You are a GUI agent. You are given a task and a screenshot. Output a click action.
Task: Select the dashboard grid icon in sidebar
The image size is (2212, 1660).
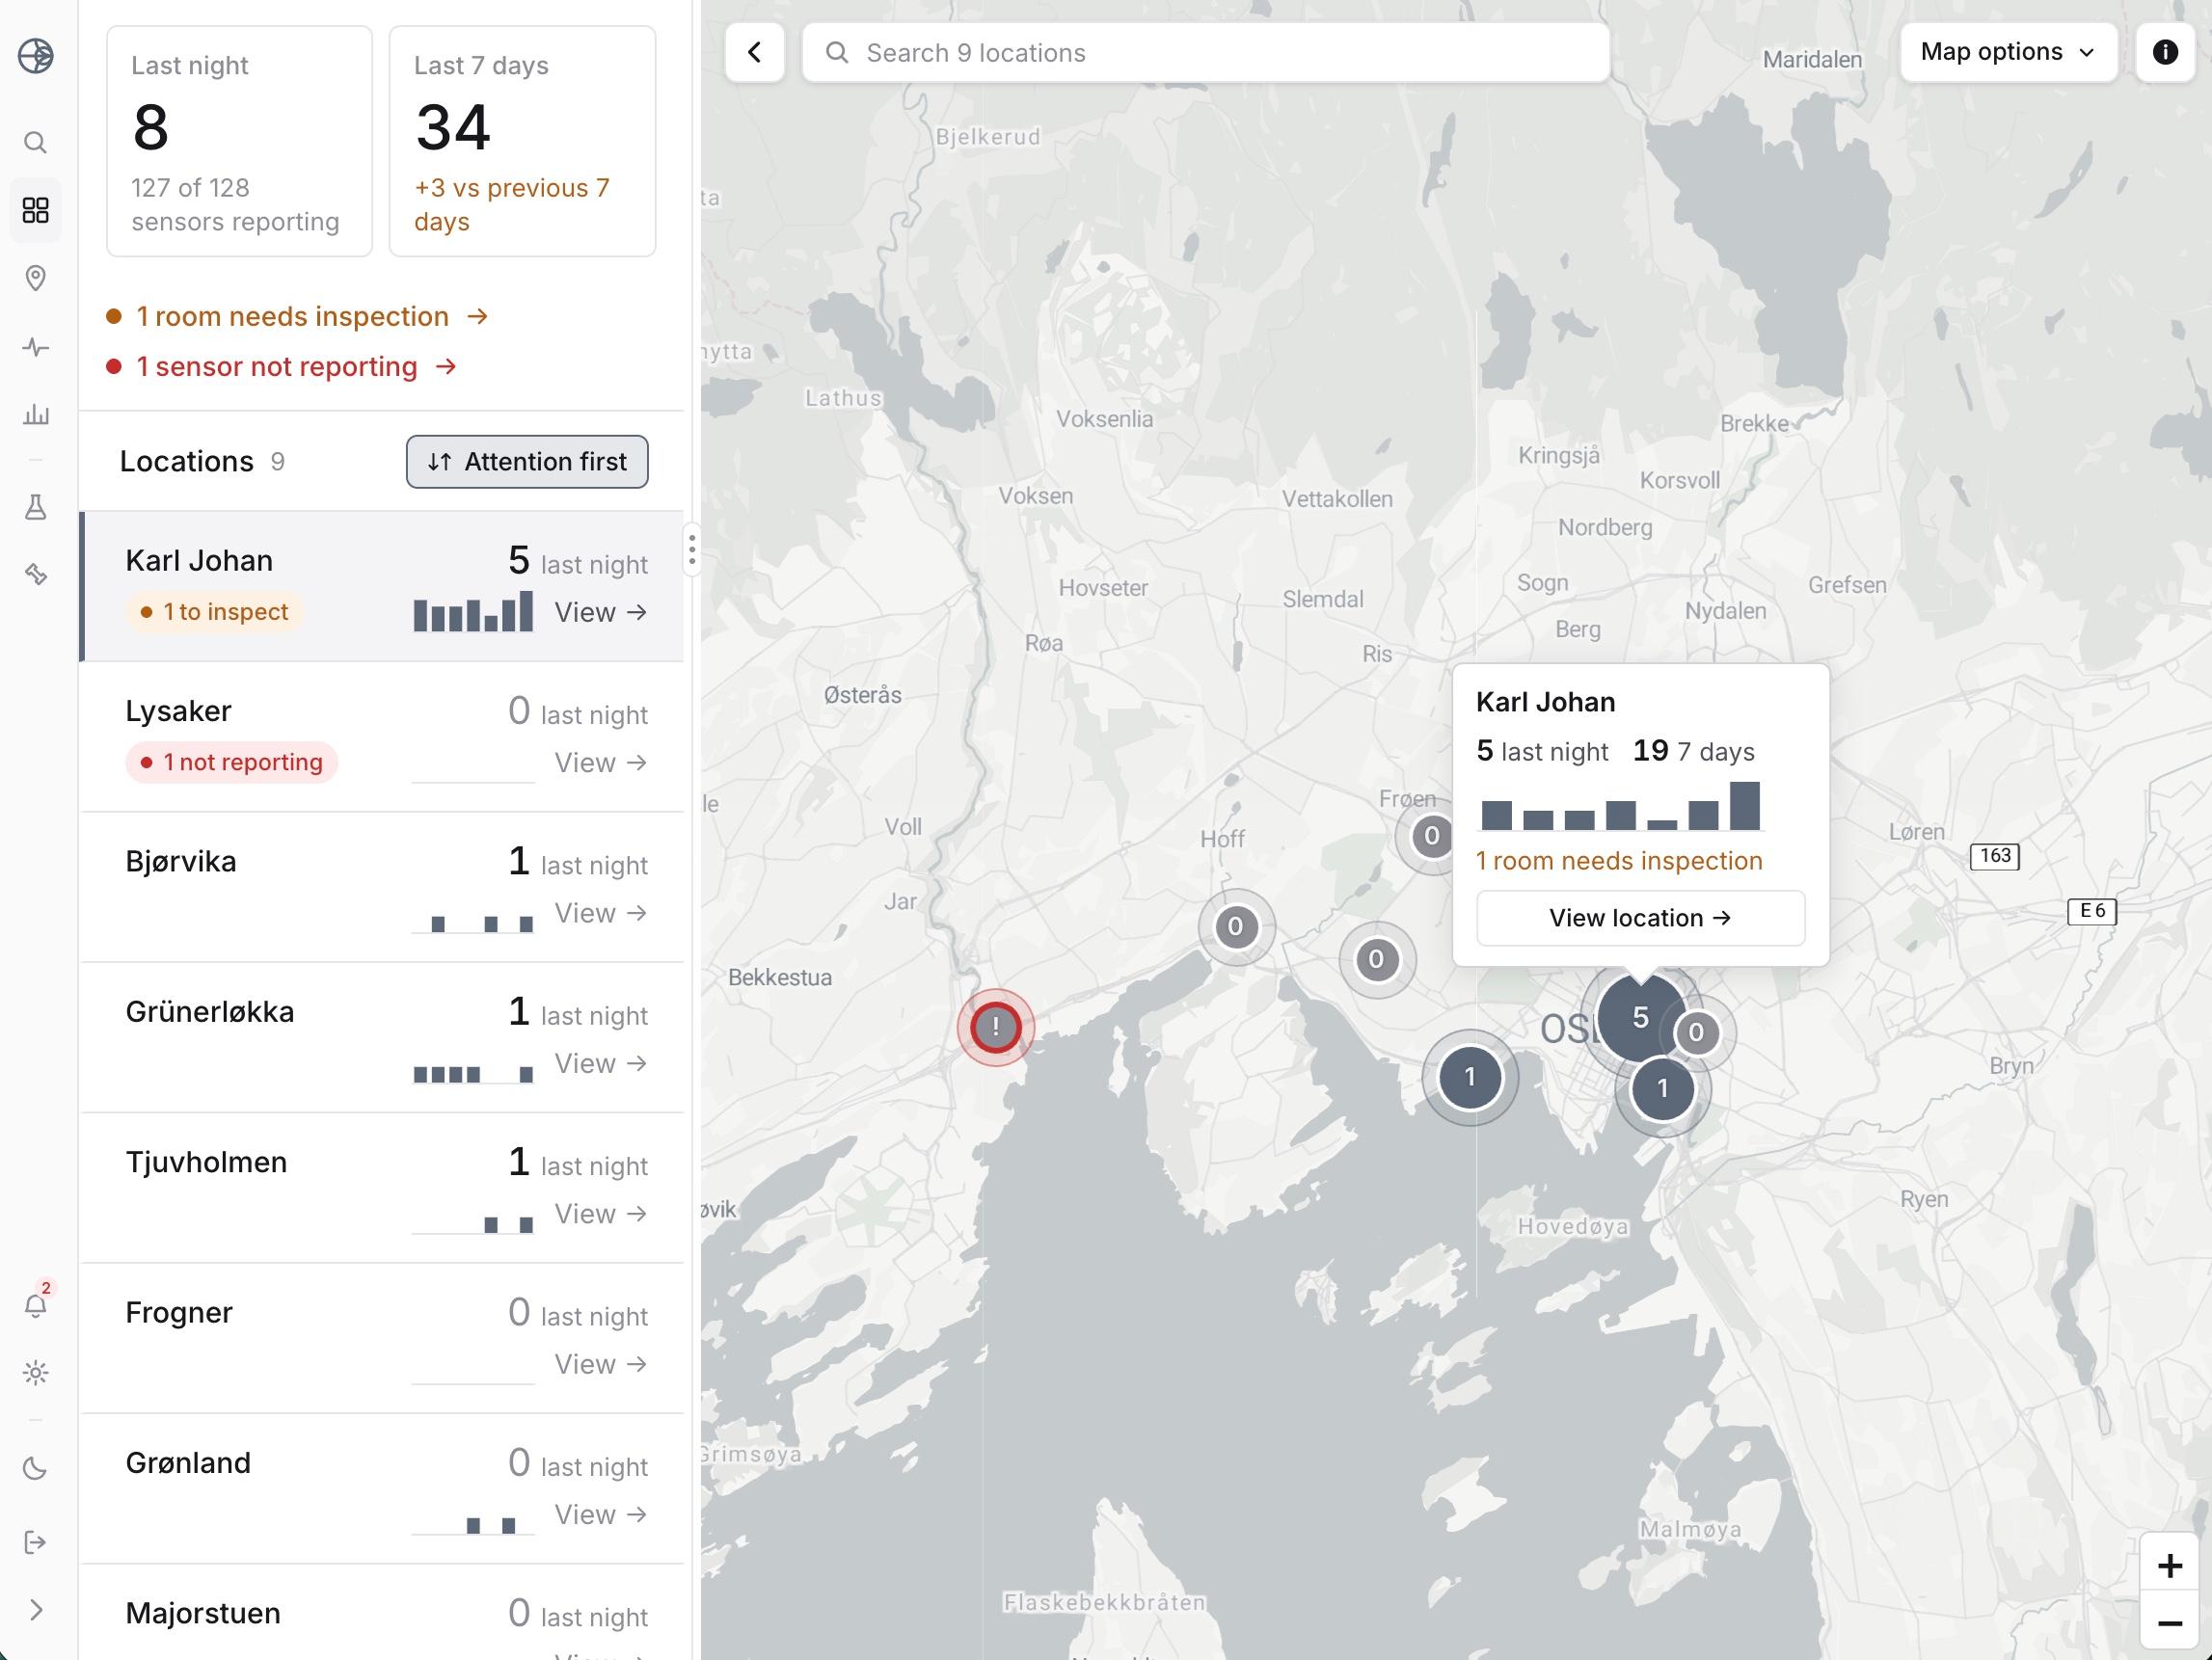[x=36, y=210]
